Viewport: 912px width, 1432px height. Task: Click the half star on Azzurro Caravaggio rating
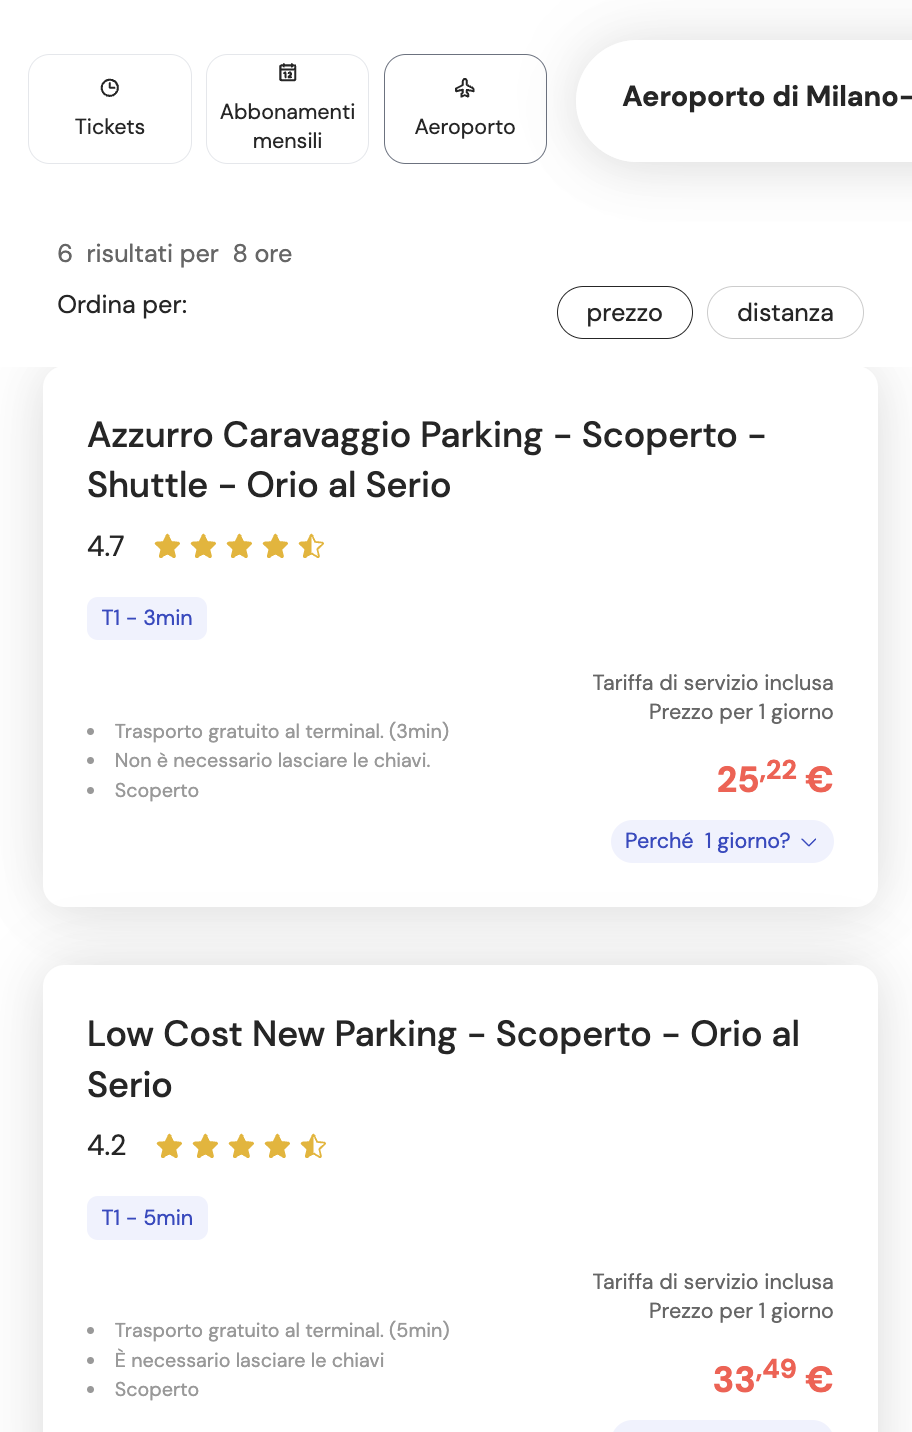point(313,546)
